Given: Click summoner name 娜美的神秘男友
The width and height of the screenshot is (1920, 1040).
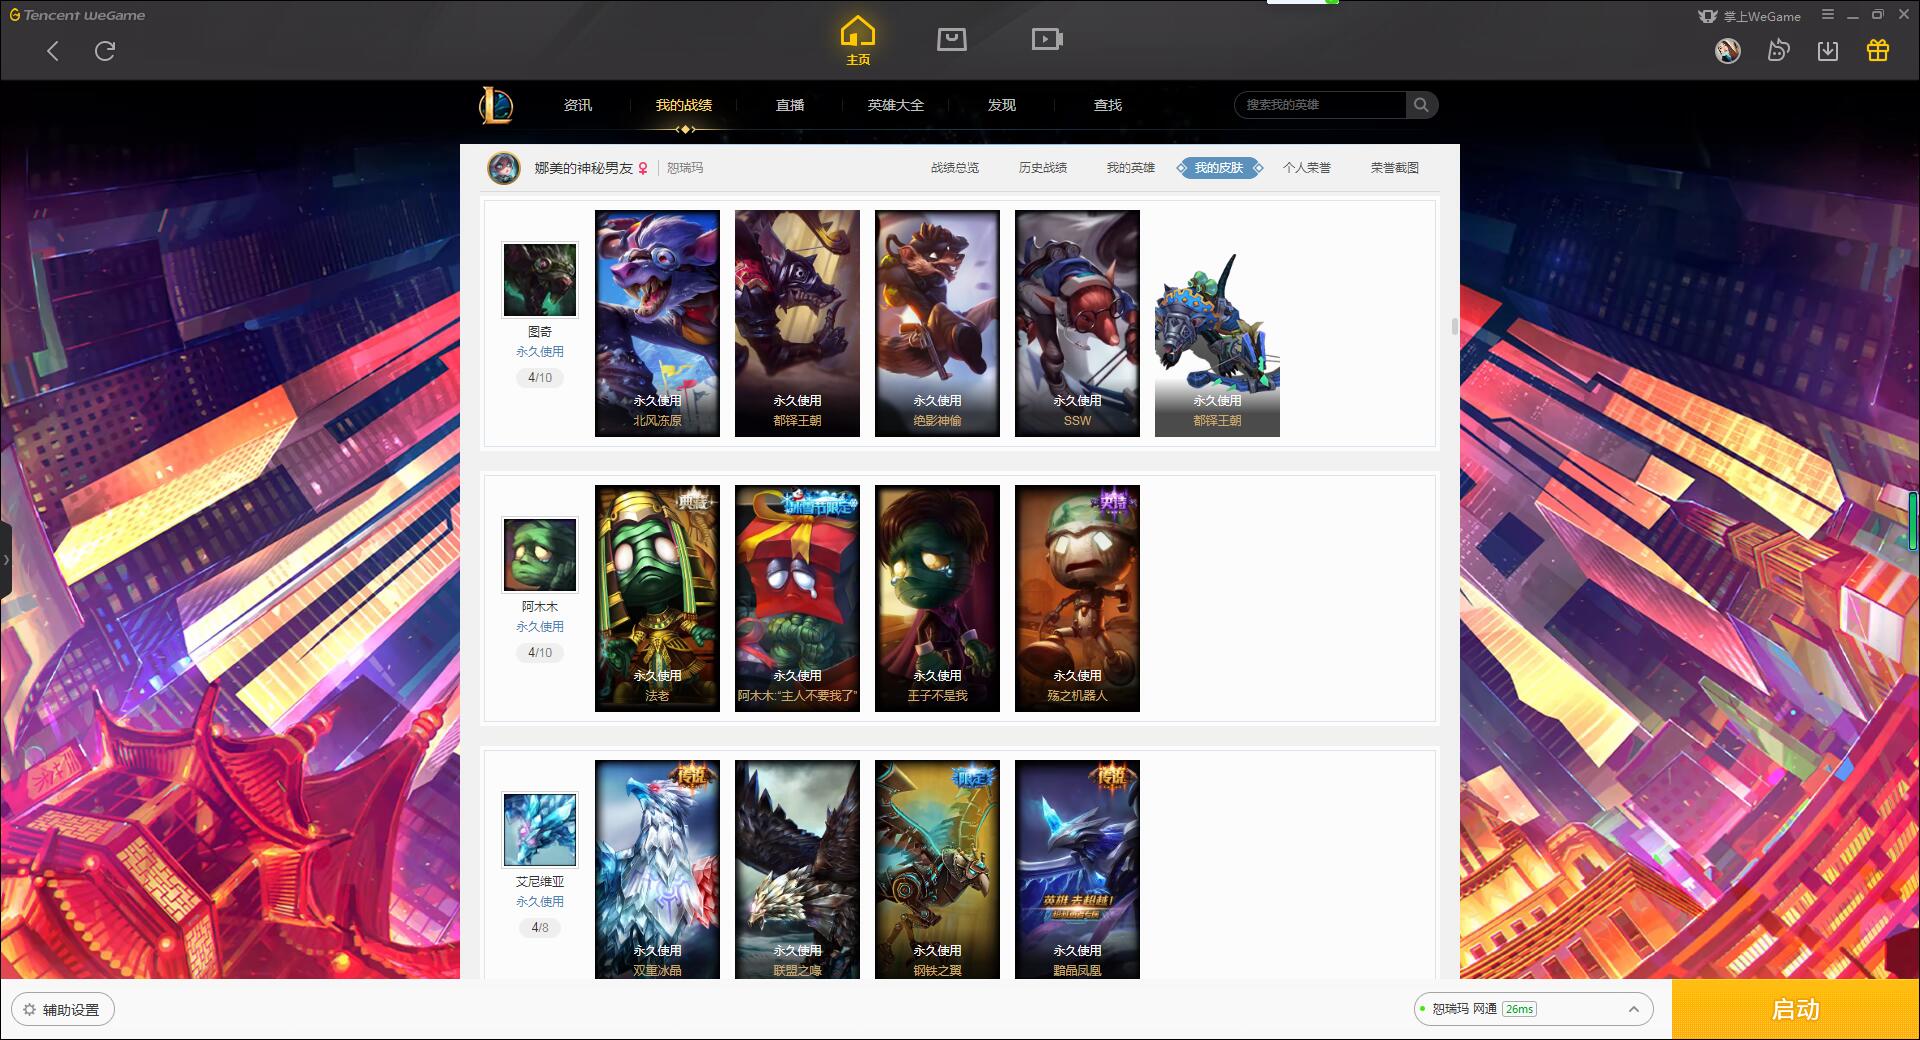Looking at the screenshot, I should pos(583,168).
